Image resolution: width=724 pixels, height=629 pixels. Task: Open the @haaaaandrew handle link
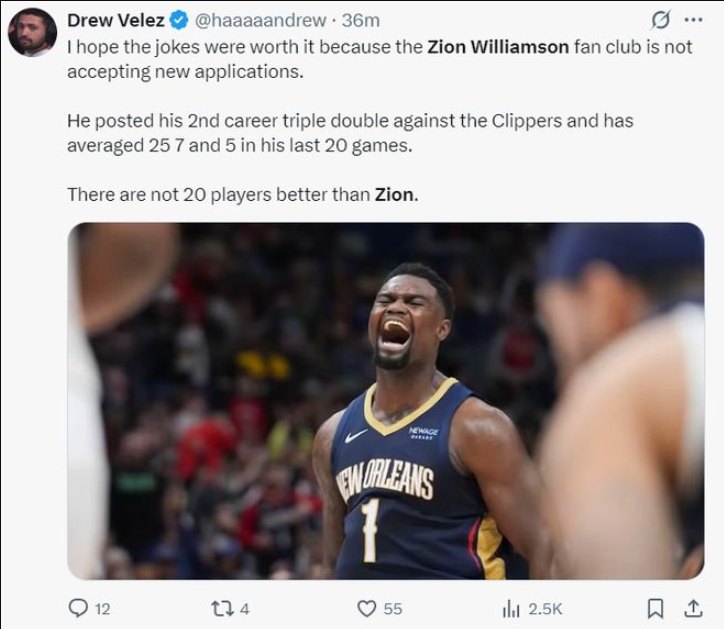[x=261, y=20]
